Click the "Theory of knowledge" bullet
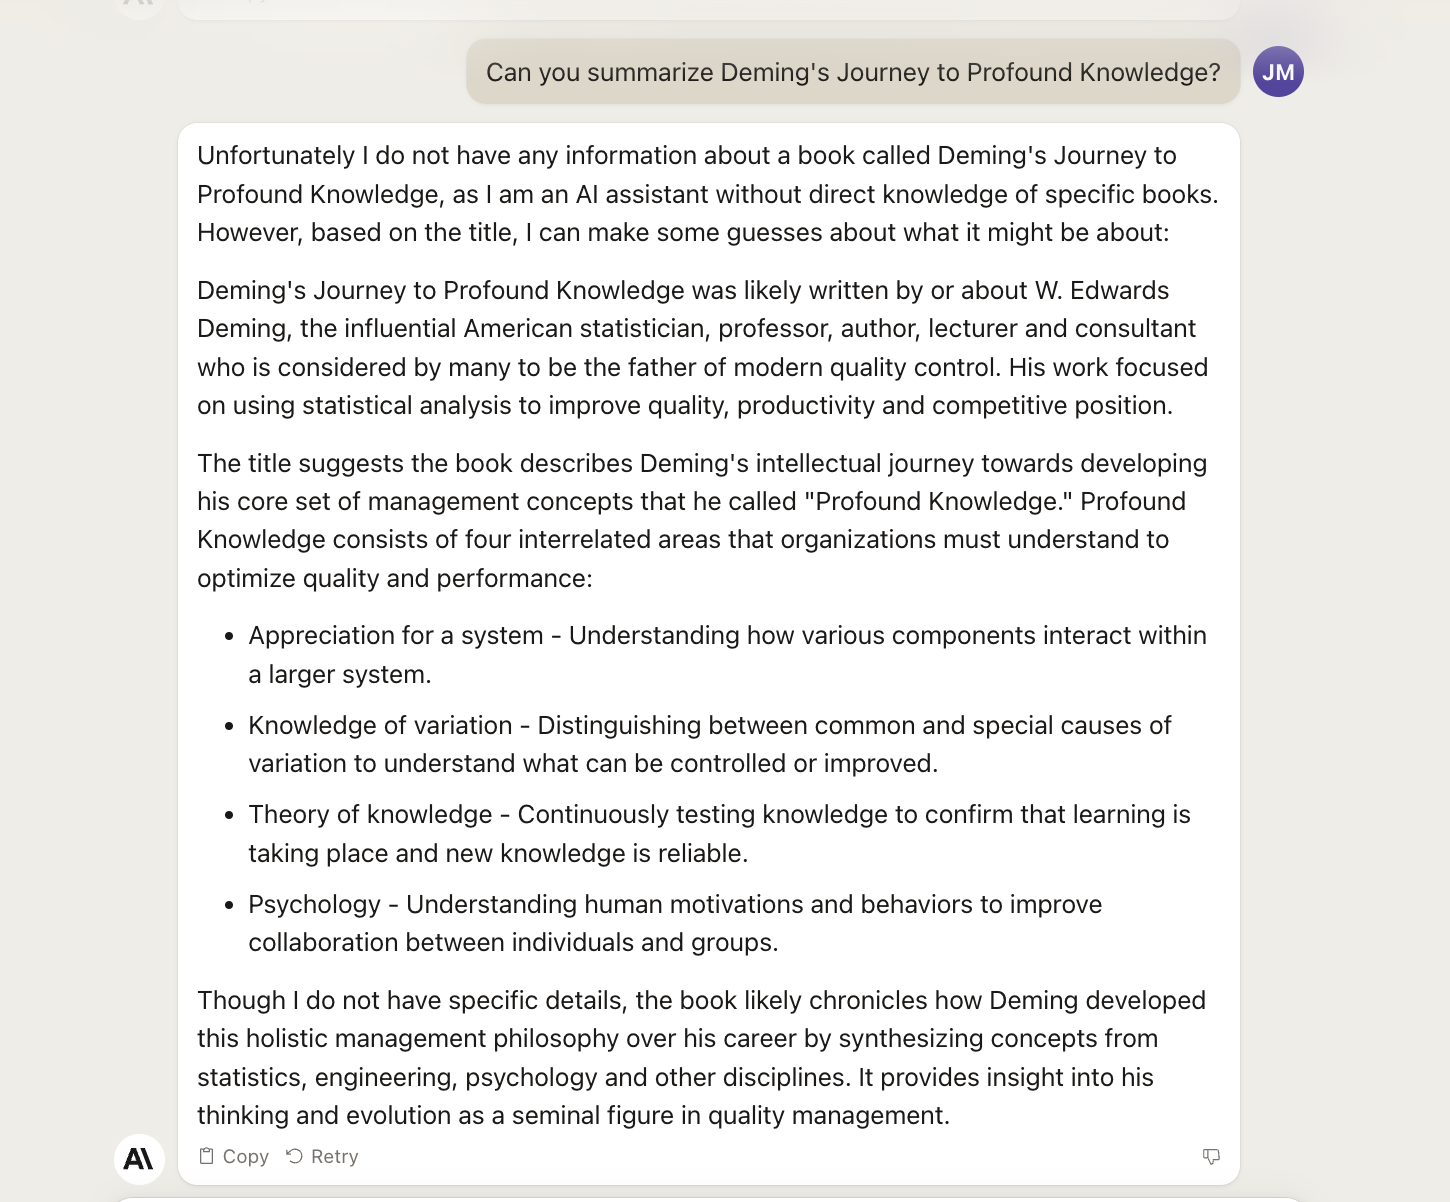This screenshot has width=1450, height=1202. pos(719,834)
